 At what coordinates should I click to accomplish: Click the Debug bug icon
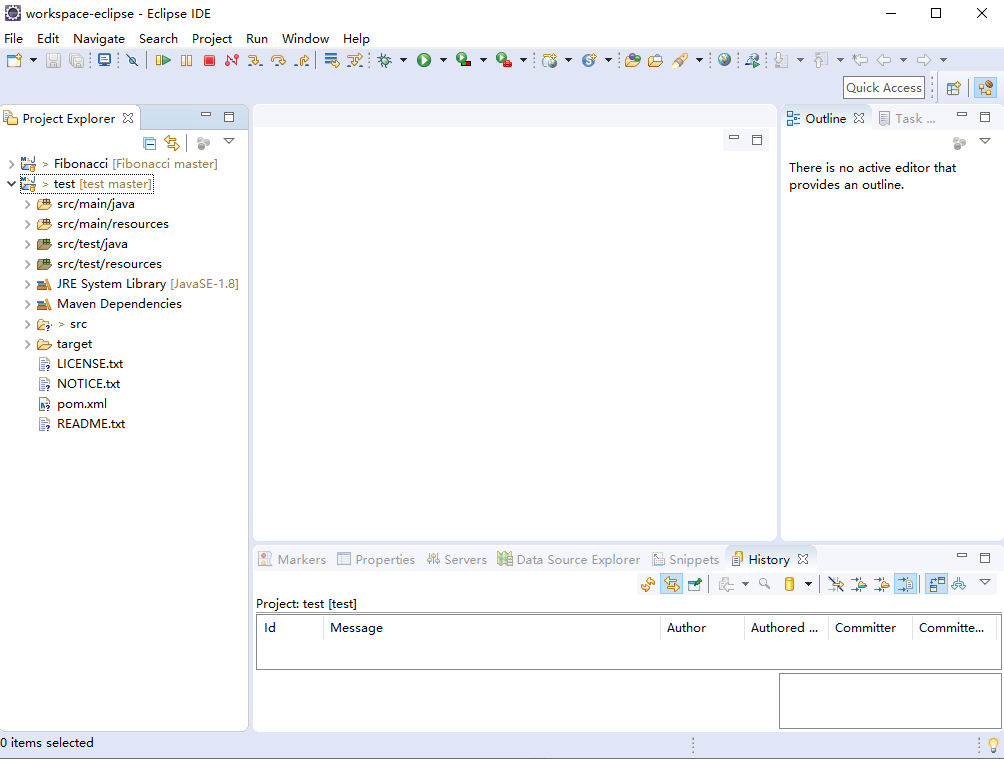(385, 60)
